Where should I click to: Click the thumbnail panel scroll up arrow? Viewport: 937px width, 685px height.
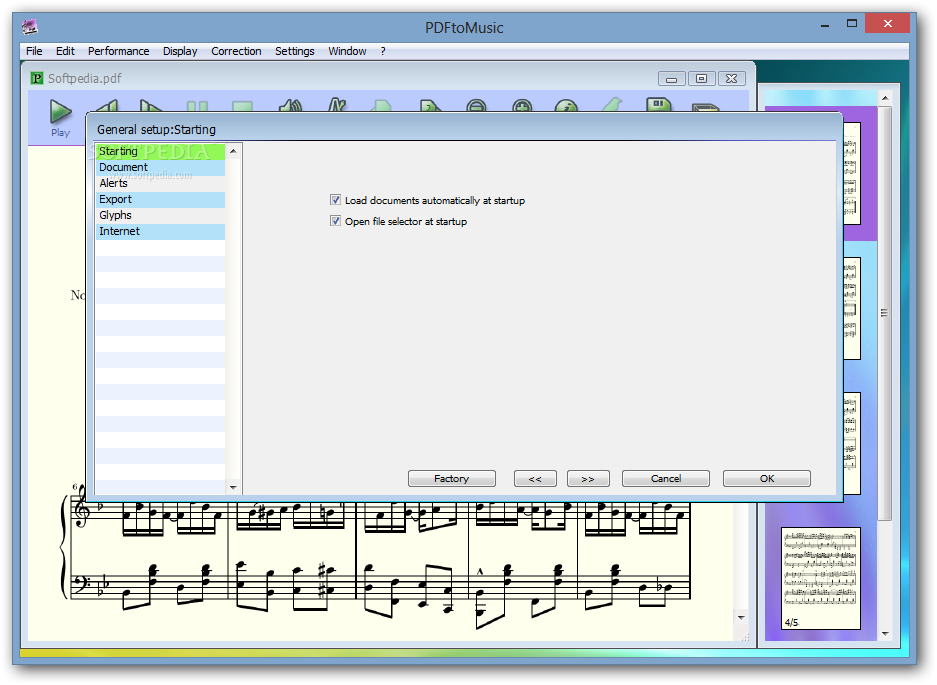click(885, 98)
